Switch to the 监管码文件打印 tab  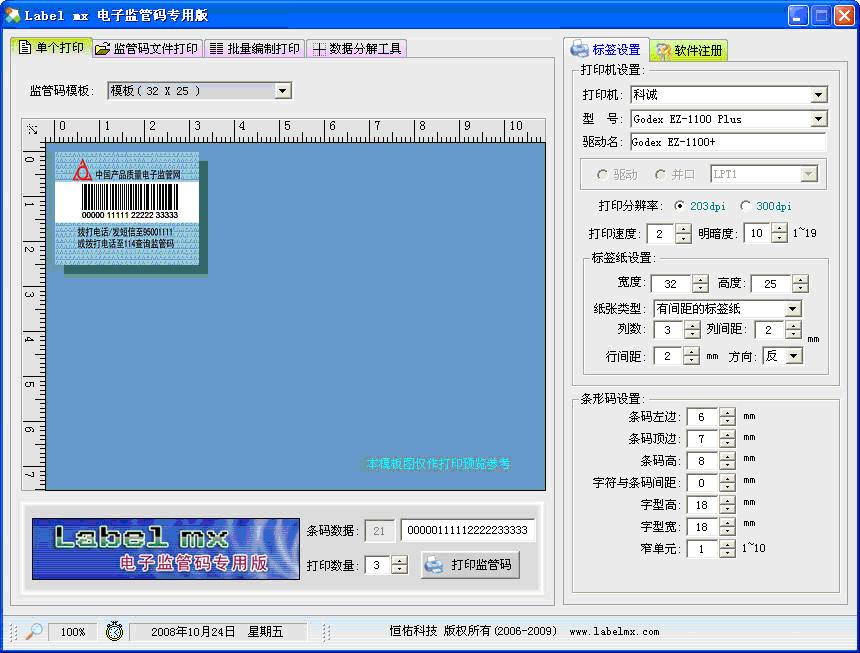click(147, 49)
